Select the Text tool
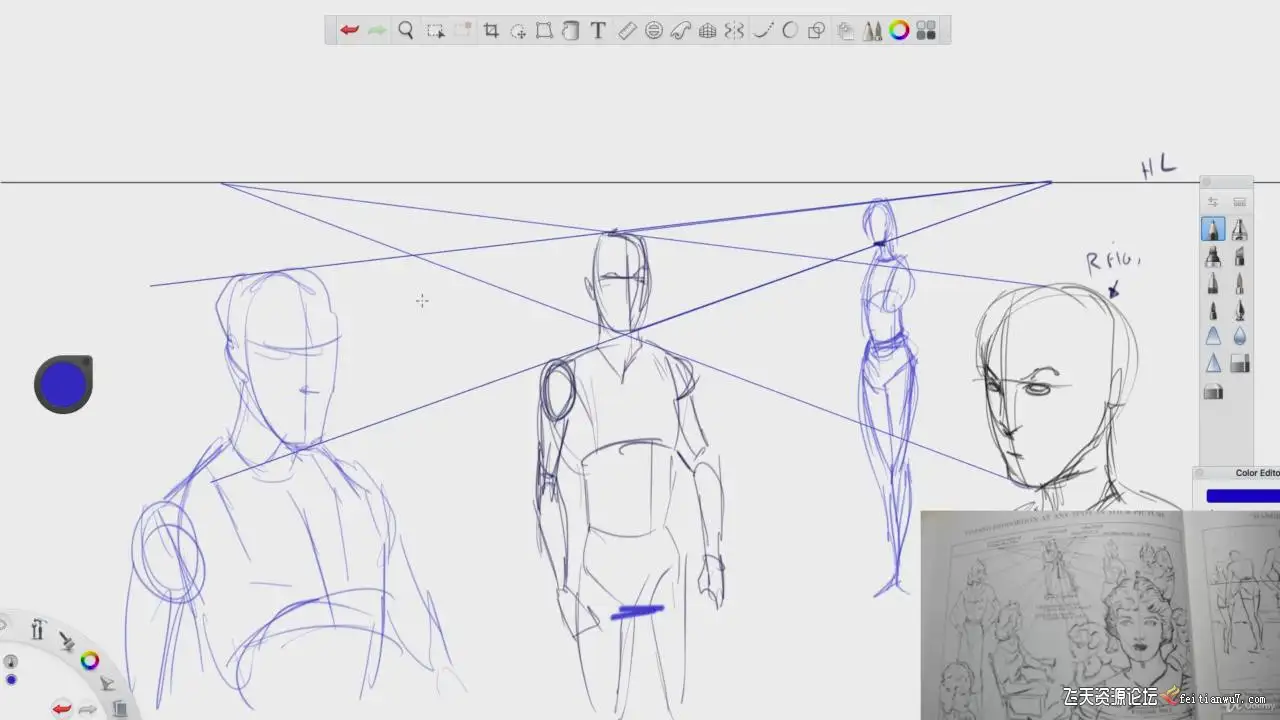 point(598,30)
